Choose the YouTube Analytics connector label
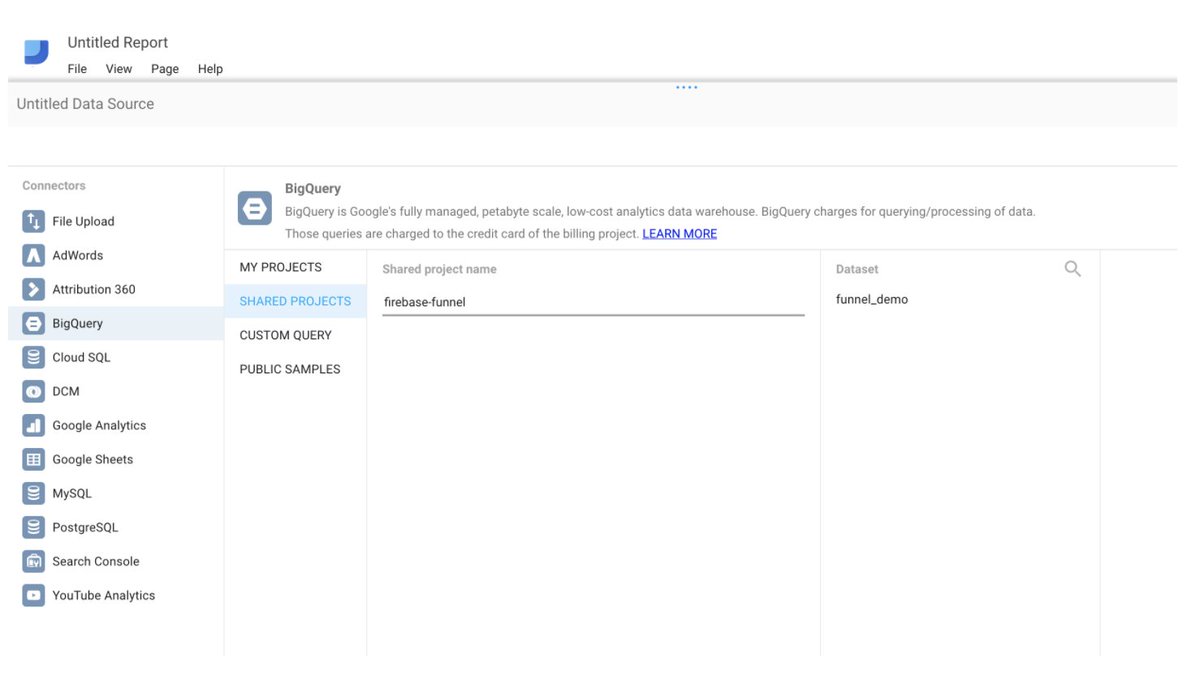 point(104,595)
